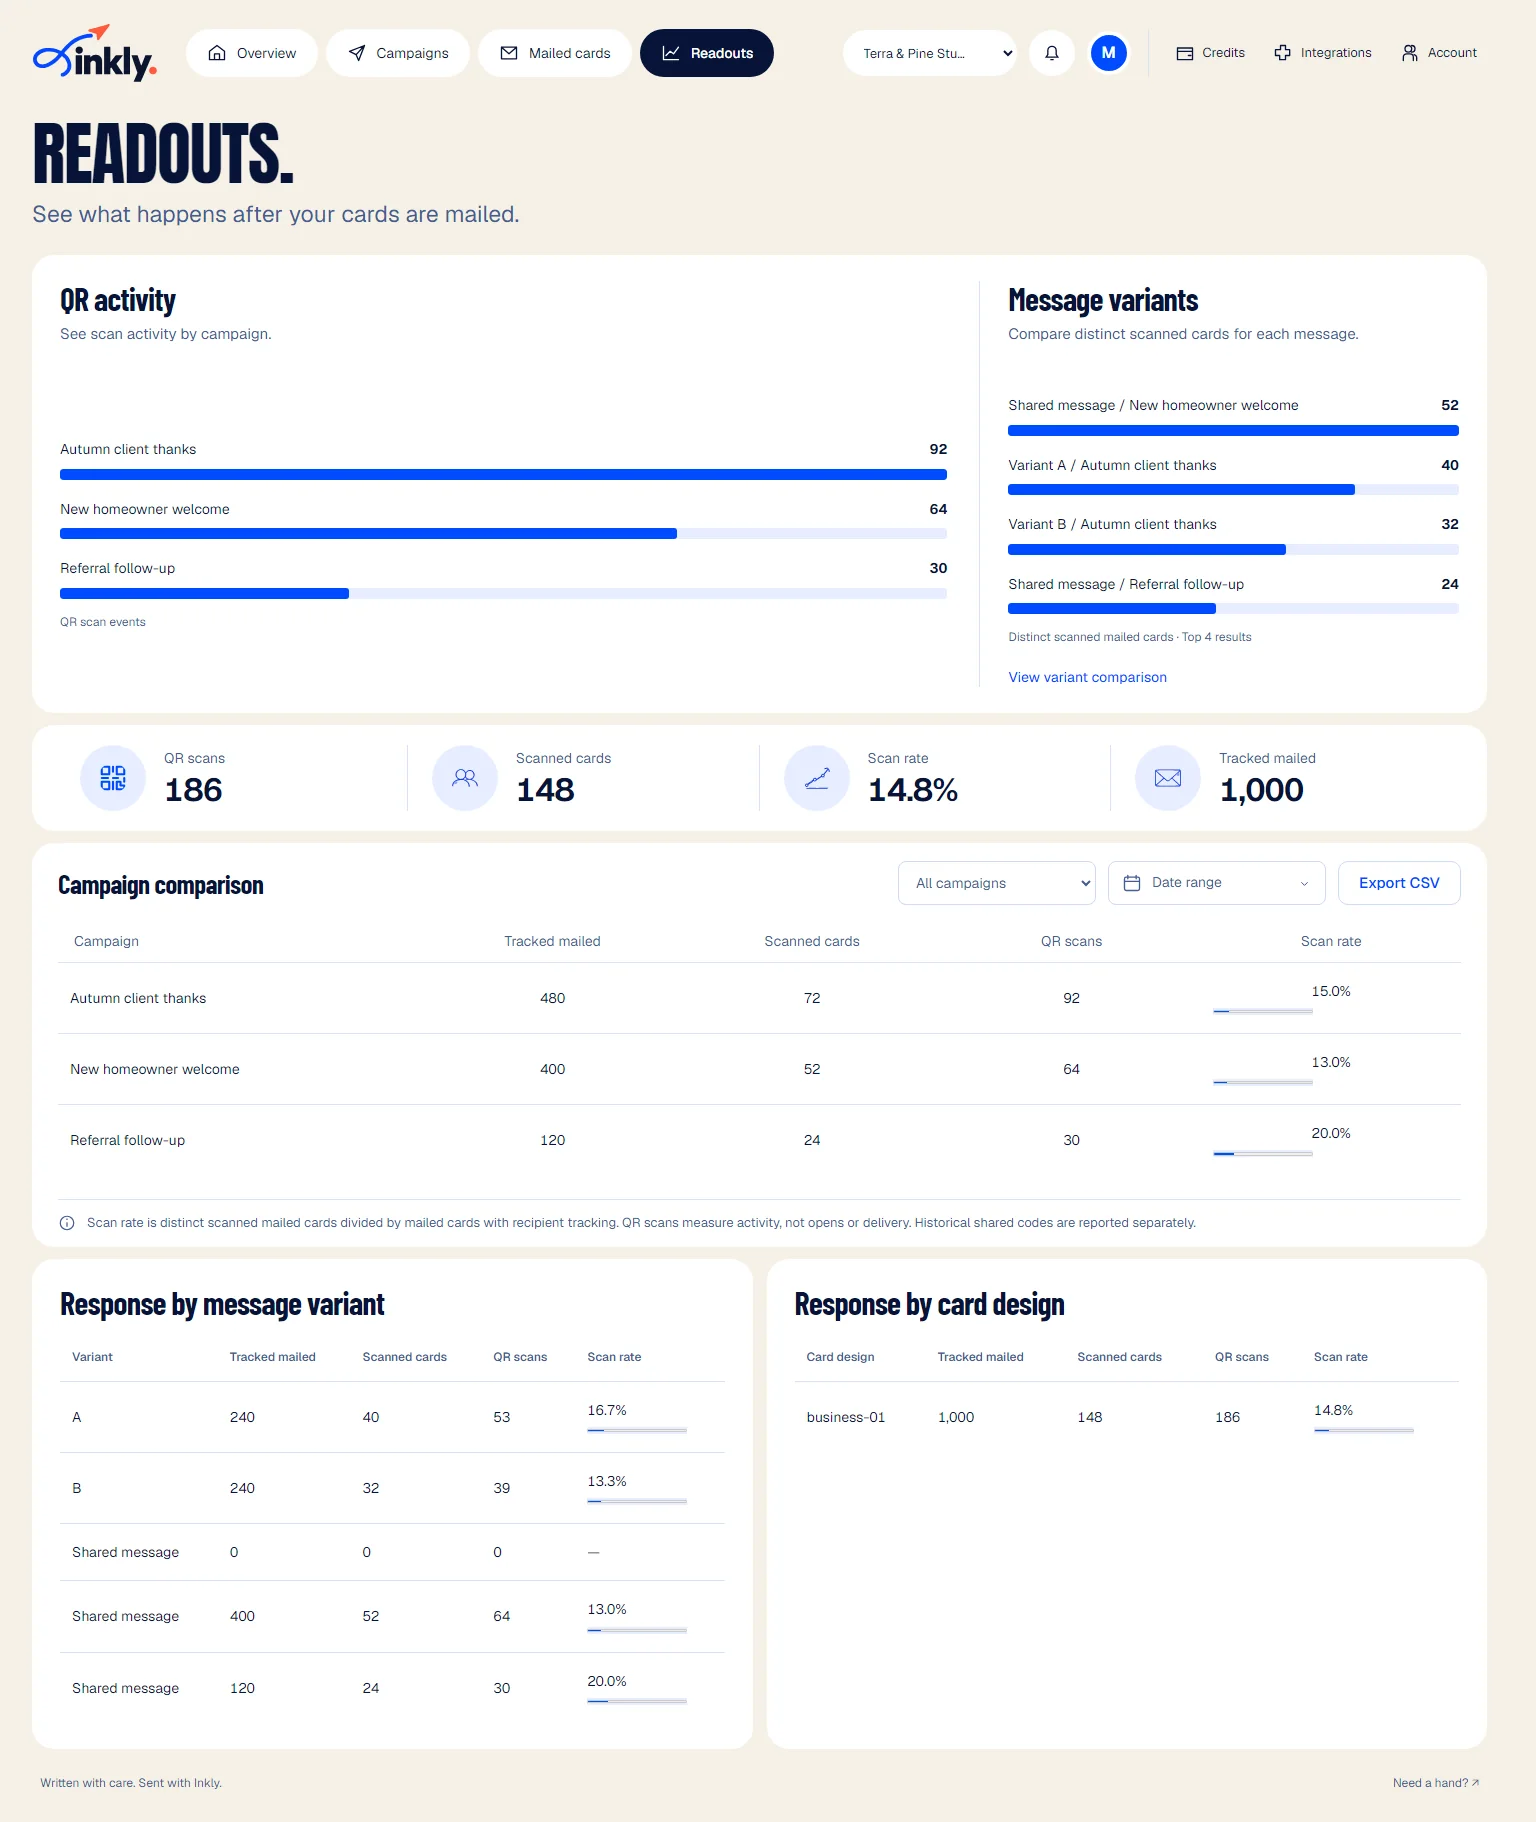The width and height of the screenshot is (1536, 1822).
Task: Click the Tracked mailed header in Campaign comparison
Action: 552,941
